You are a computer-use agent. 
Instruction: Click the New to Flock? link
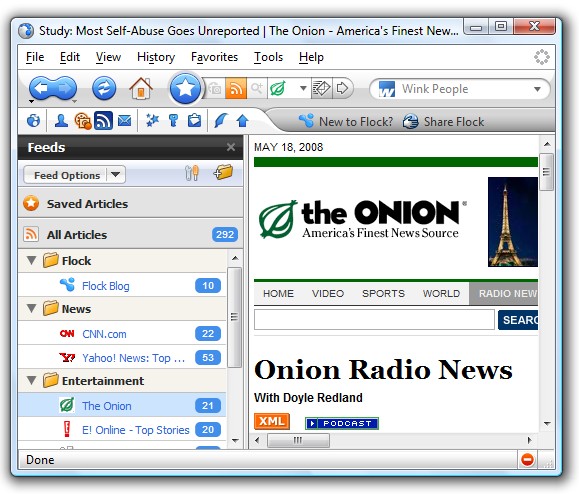coord(346,121)
